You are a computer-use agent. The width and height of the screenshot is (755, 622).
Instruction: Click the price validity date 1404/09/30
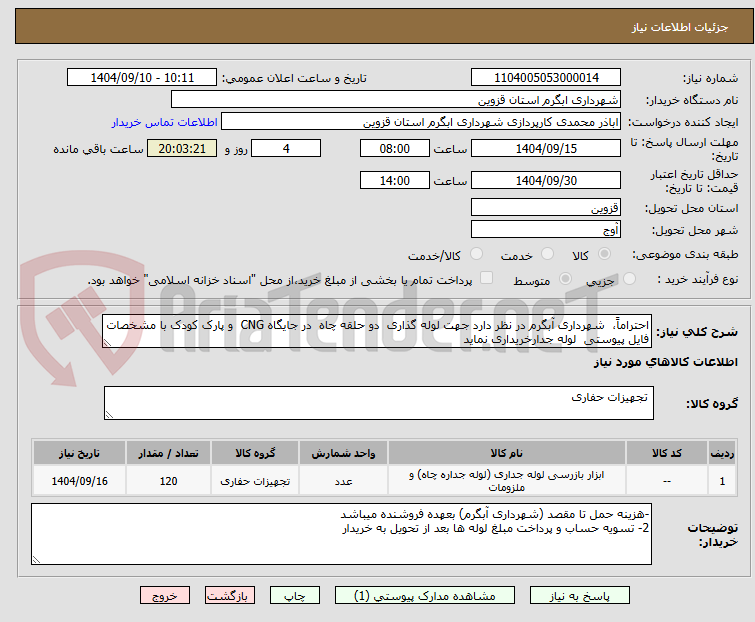pyautogui.click(x=546, y=181)
